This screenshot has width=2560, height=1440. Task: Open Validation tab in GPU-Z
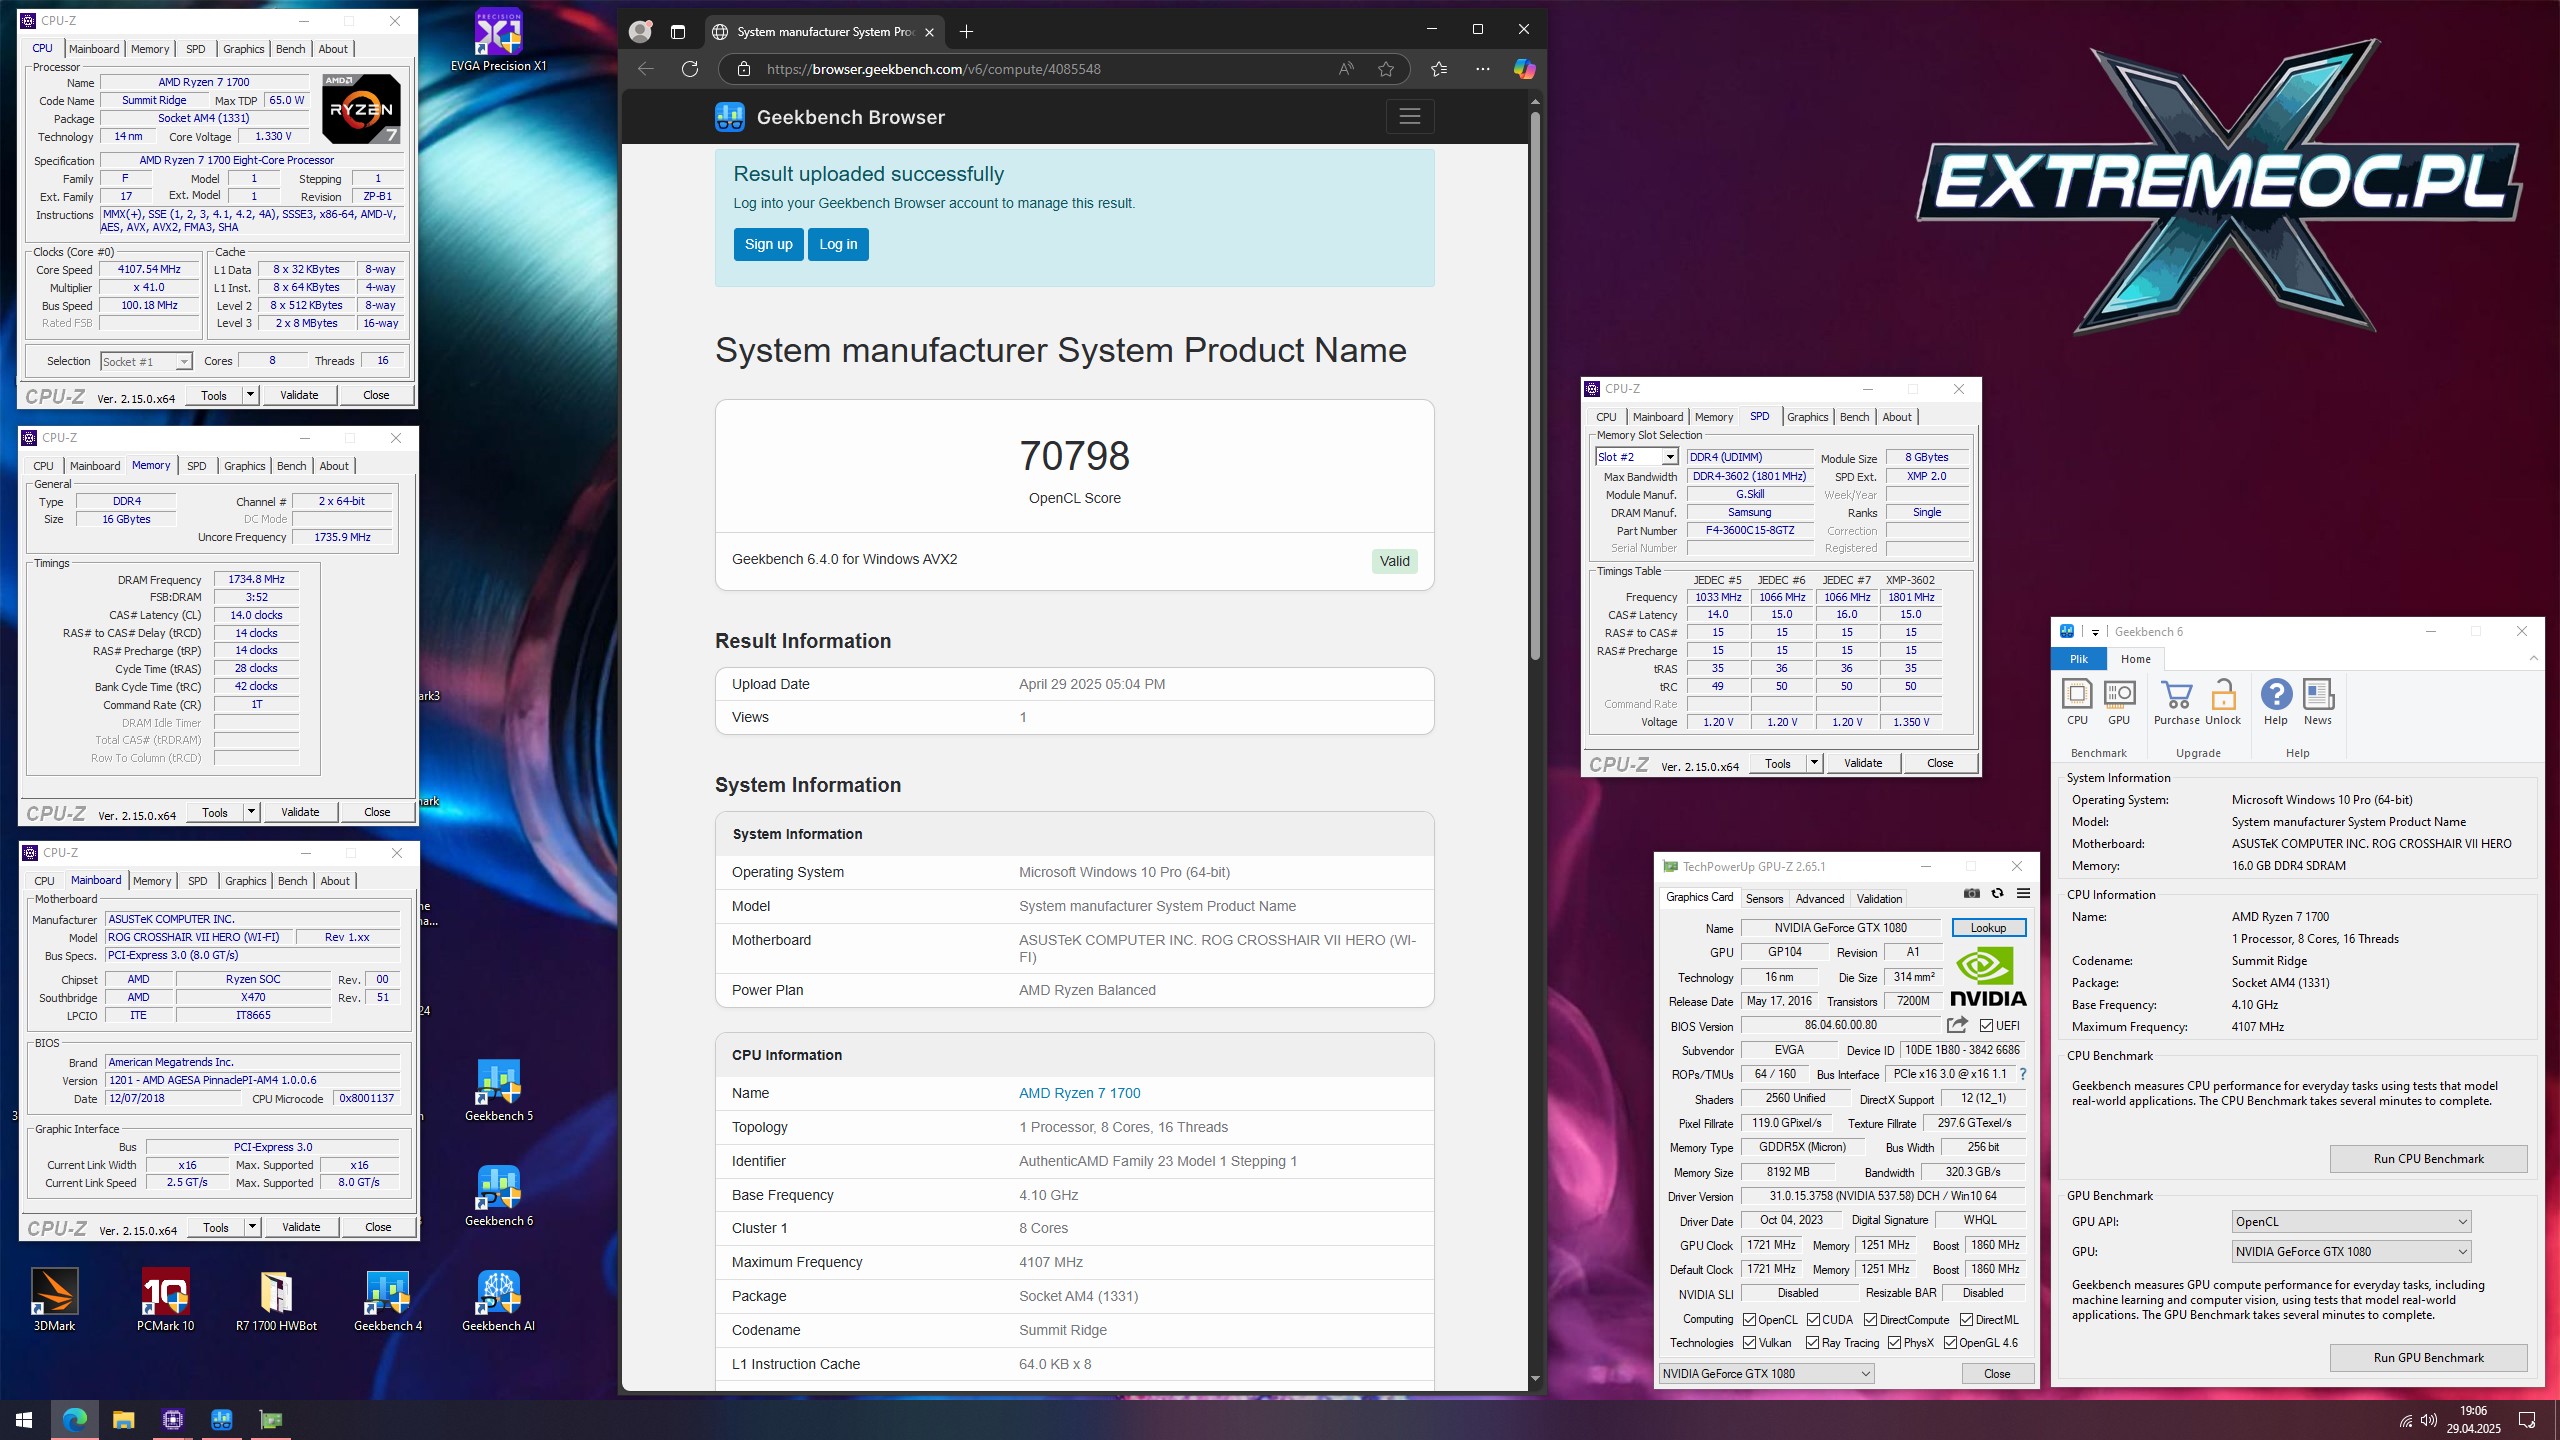click(1879, 899)
